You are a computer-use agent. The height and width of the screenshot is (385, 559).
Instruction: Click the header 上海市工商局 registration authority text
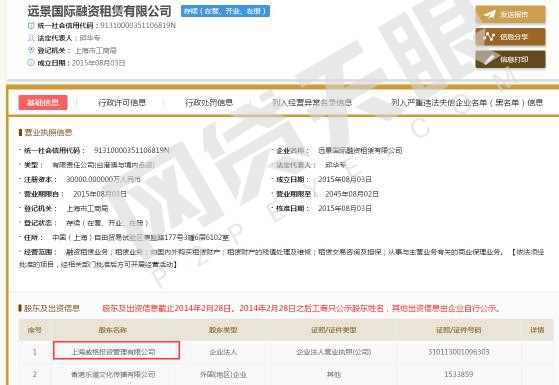[x=96, y=50]
